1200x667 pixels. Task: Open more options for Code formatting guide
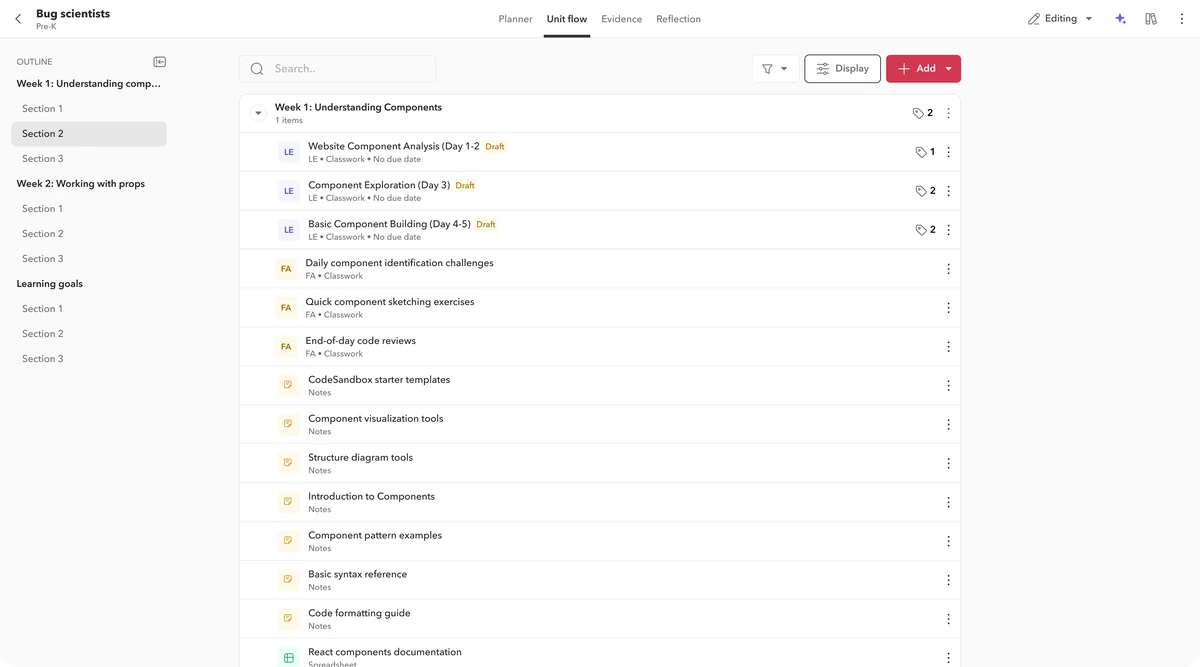pos(948,619)
